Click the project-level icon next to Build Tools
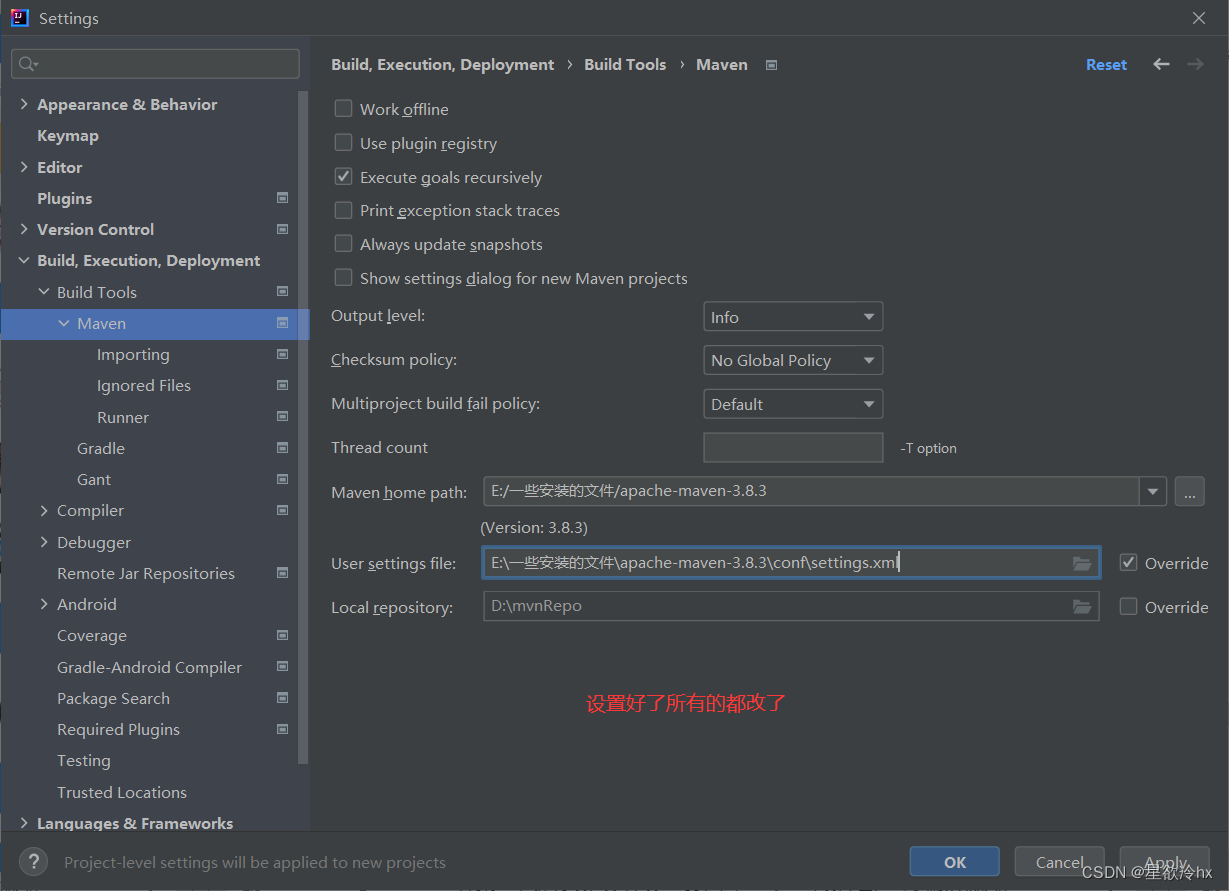The height and width of the screenshot is (891, 1229). 282,292
